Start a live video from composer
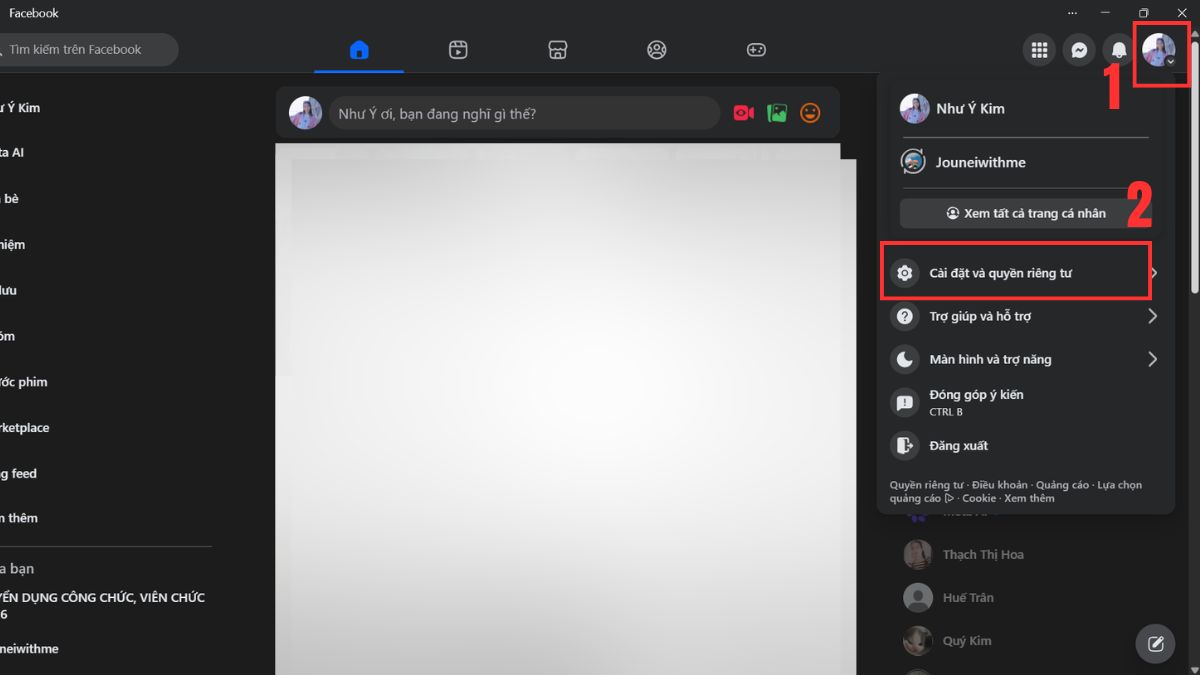This screenshot has width=1200, height=675. click(x=743, y=113)
